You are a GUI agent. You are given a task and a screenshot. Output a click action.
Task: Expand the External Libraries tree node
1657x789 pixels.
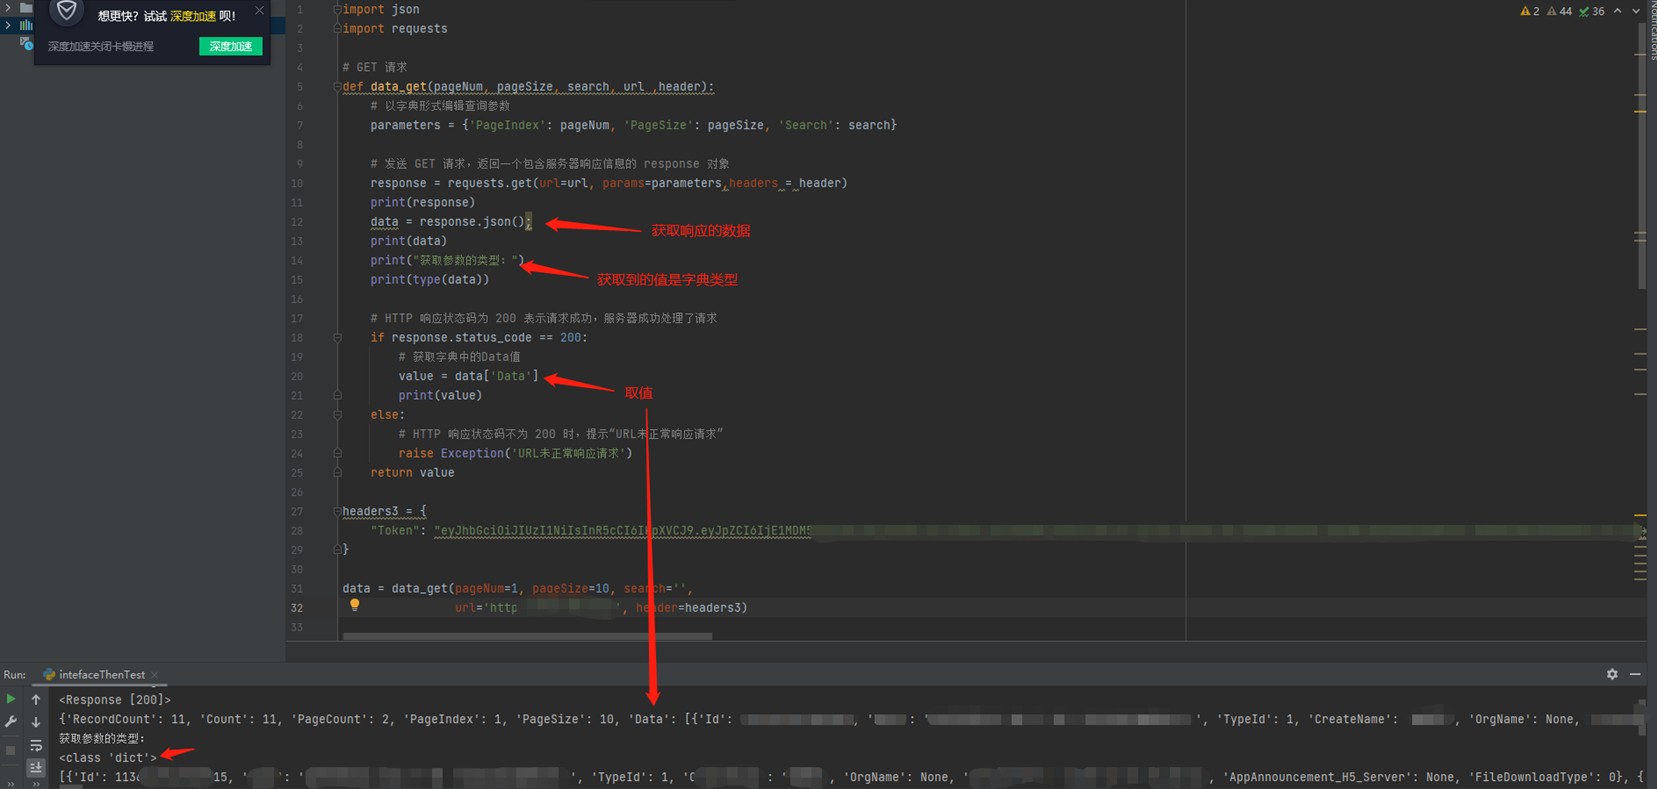[x=9, y=25]
